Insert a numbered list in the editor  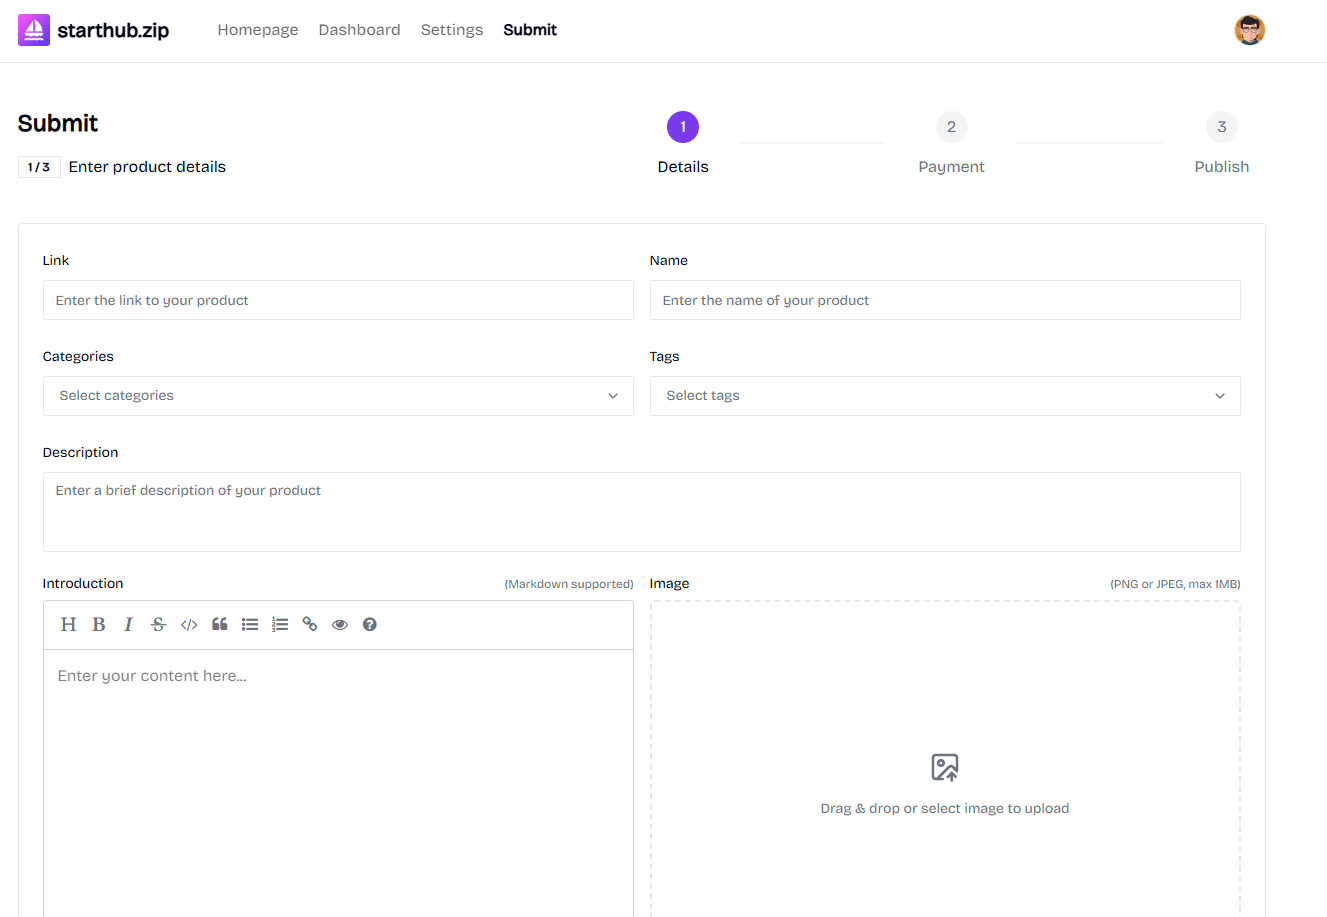pyautogui.click(x=280, y=624)
